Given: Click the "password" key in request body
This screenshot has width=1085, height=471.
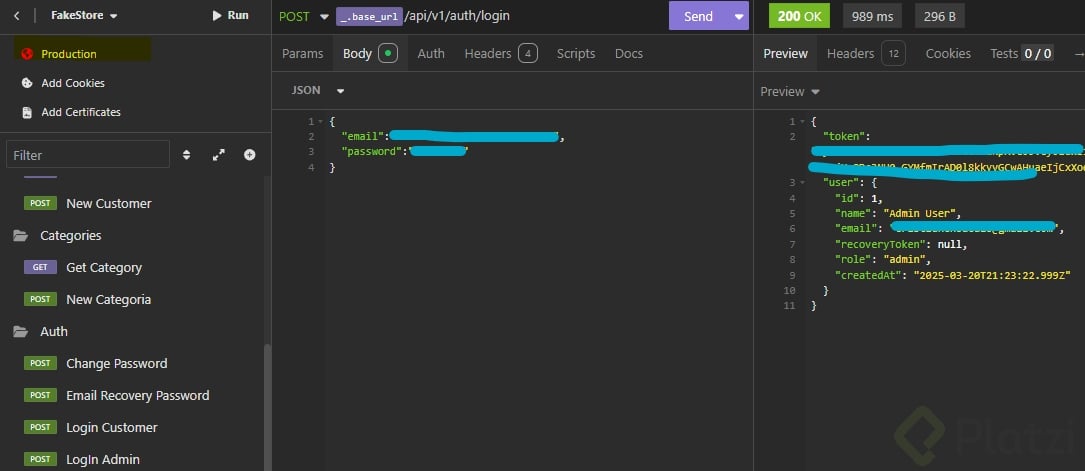Looking at the screenshot, I should (x=373, y=151).
